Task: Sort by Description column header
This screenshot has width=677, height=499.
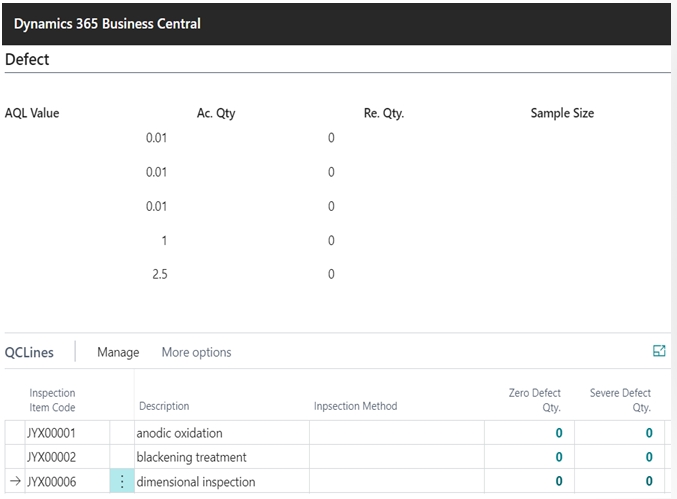Action: pyautogui.click(x=164, y=406)
